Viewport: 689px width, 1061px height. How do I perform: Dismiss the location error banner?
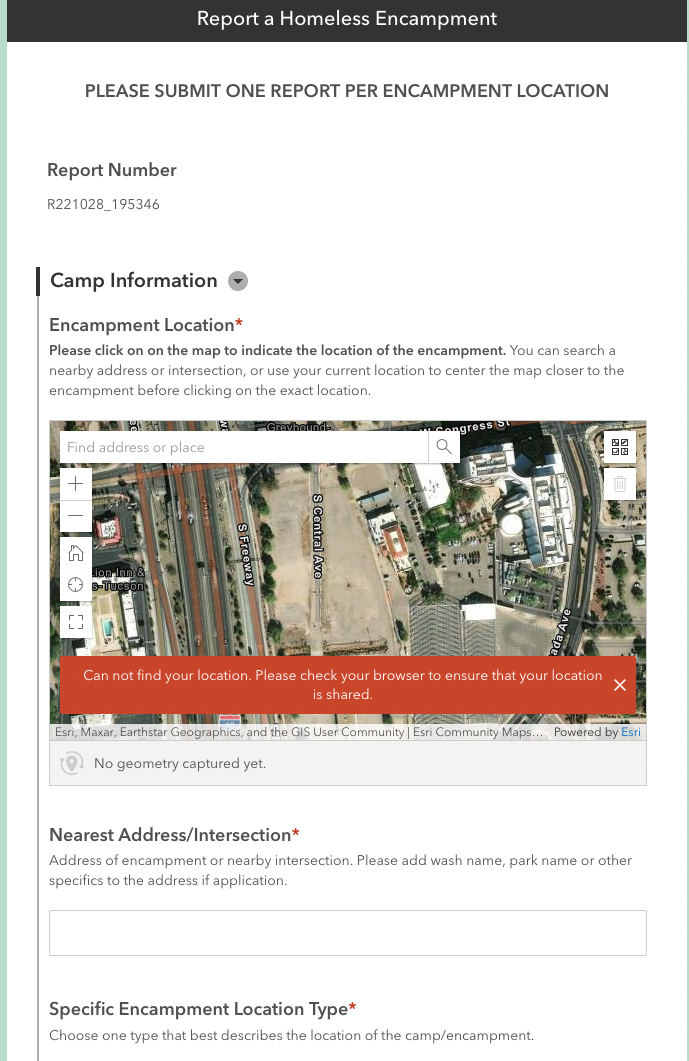620,685
